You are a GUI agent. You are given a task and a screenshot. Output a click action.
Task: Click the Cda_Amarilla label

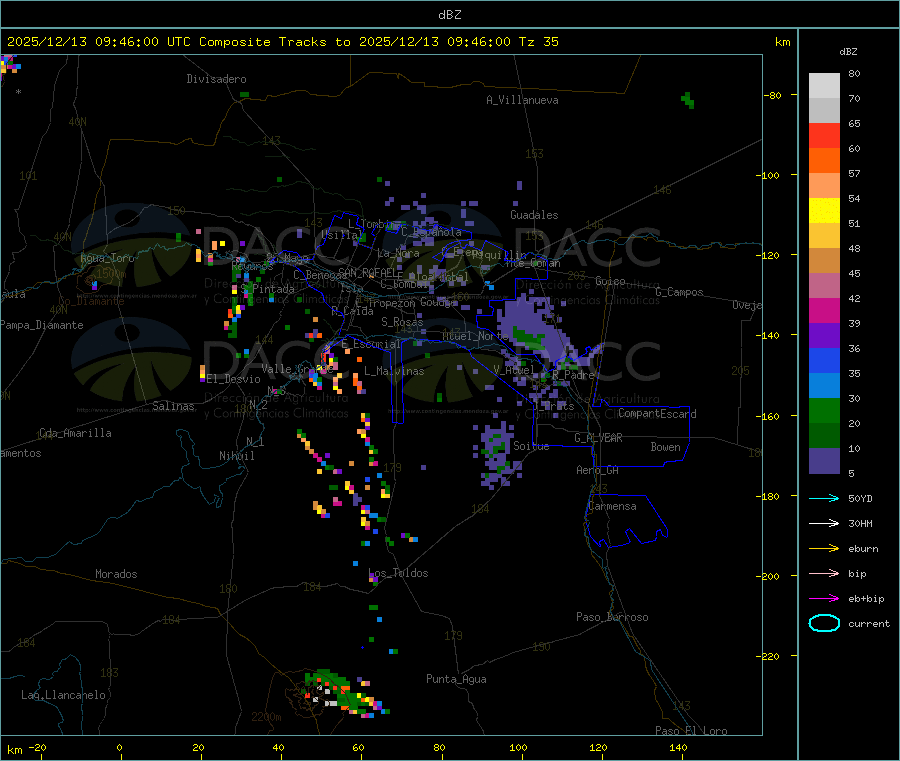[75, 433]
